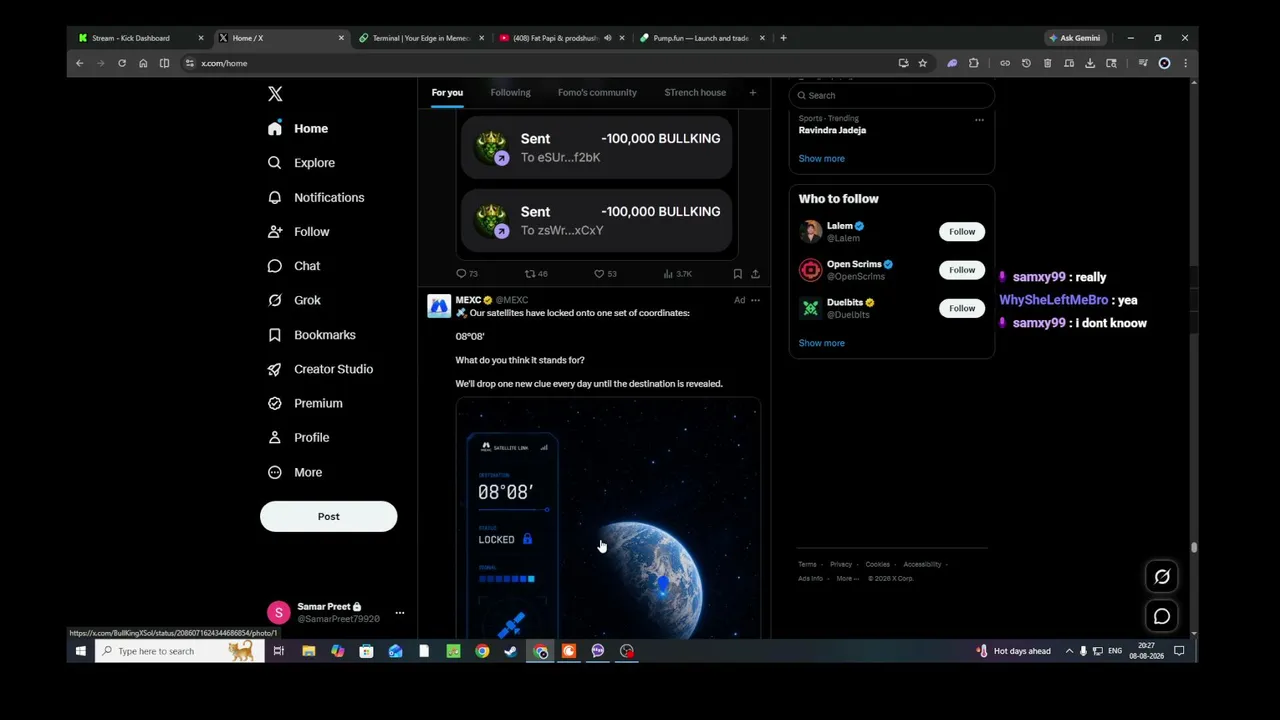Open the MEXC profile avatar
The image size is (1280, 720).
coord(439,306)
